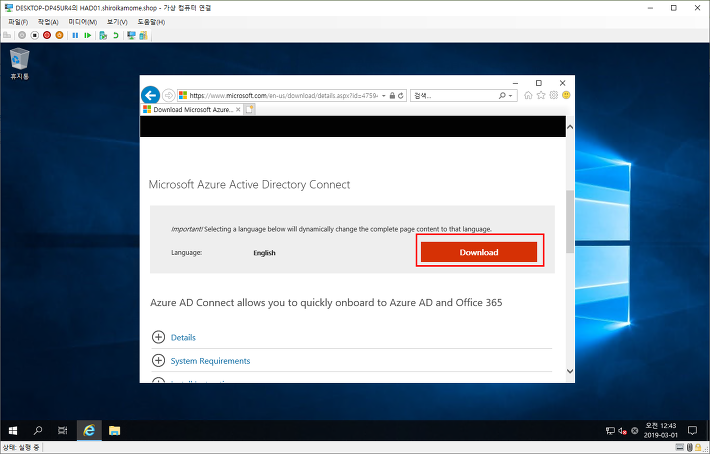The image size is (710, 454).
Task: Revert the VM using the green arrow icon
Action: 115,35
